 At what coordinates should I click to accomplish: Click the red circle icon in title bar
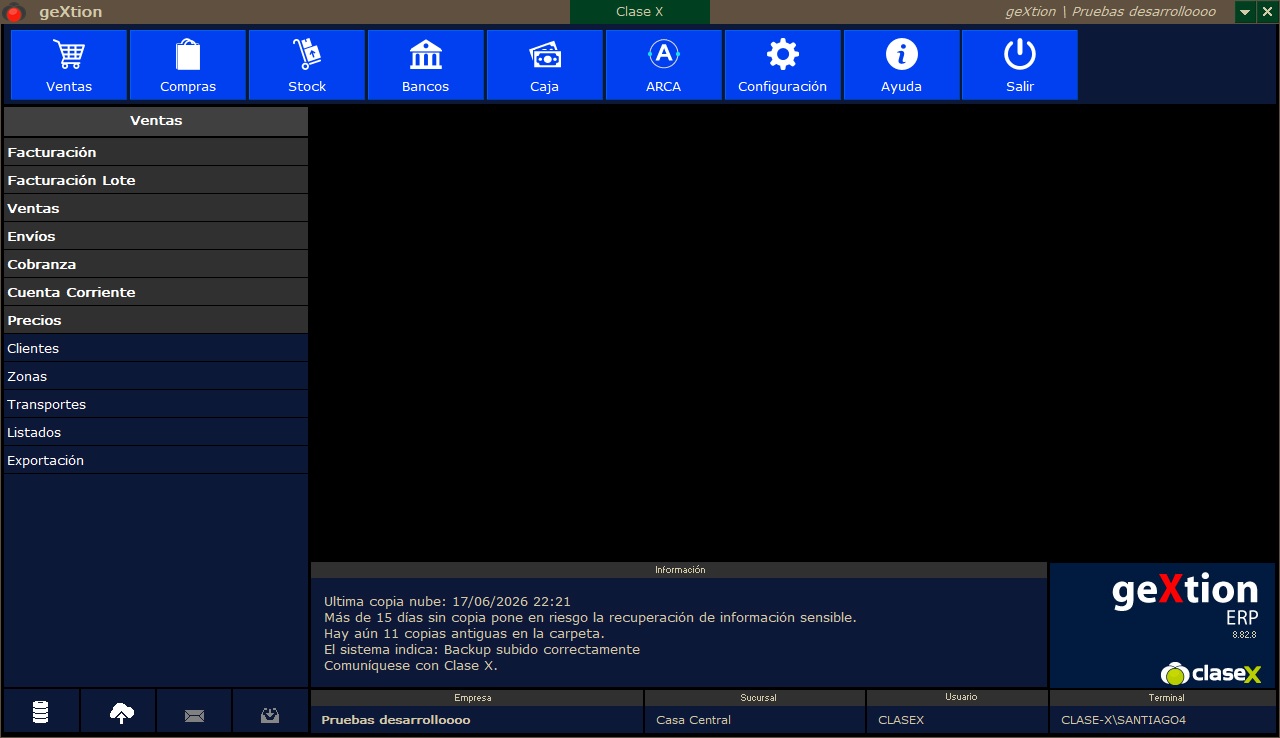click(x=14, y=12)
